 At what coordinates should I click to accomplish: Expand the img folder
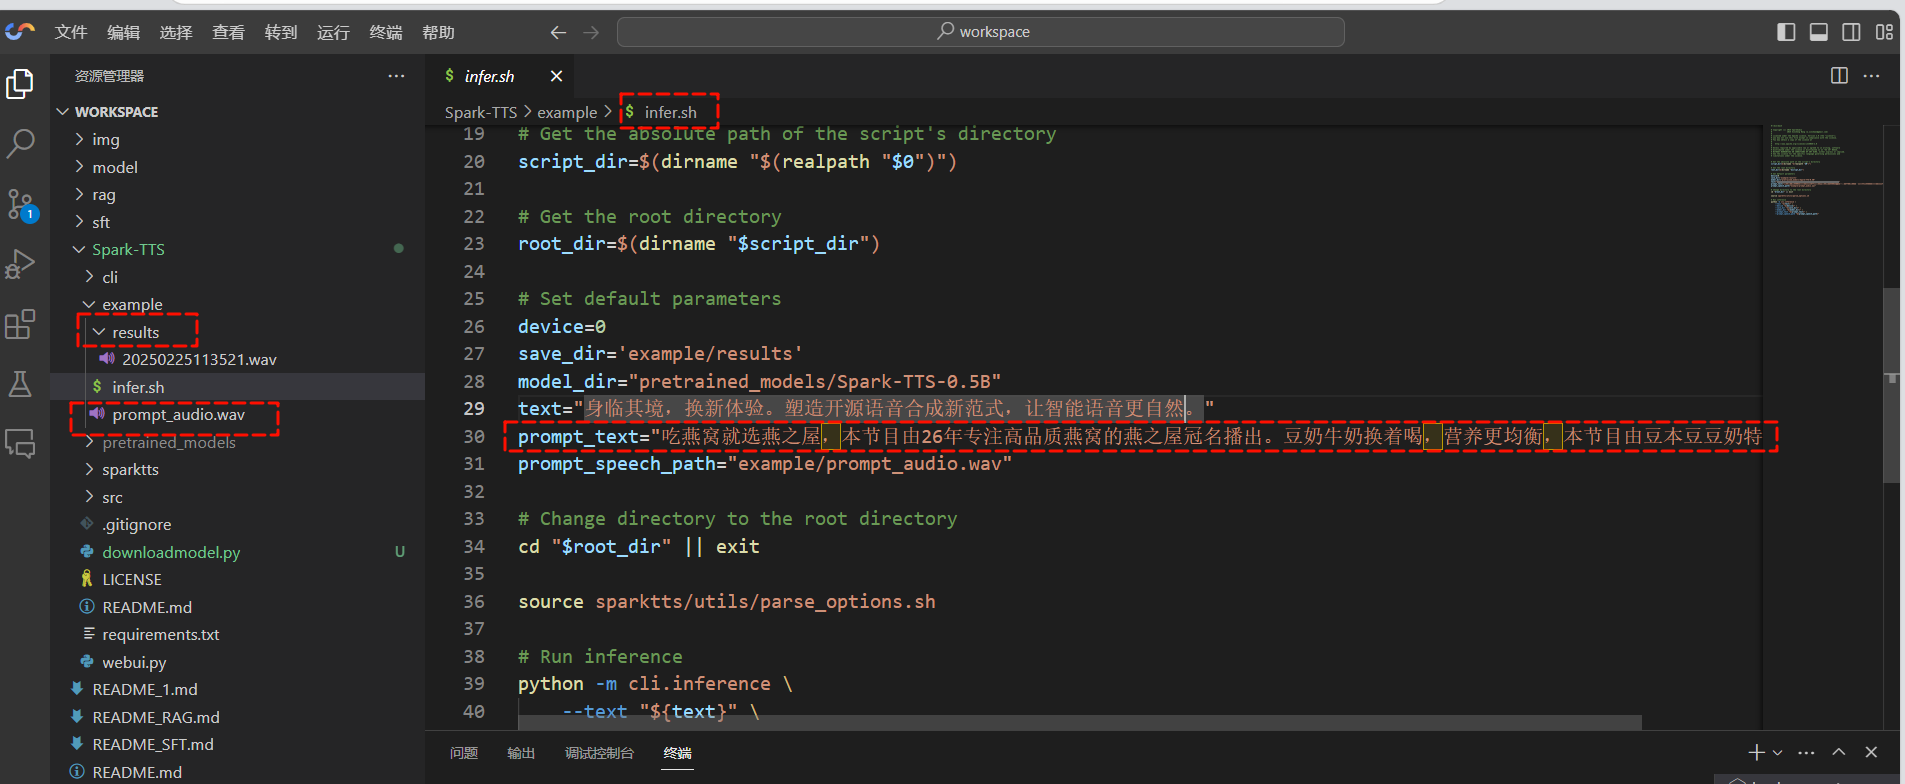pos(238,139)
